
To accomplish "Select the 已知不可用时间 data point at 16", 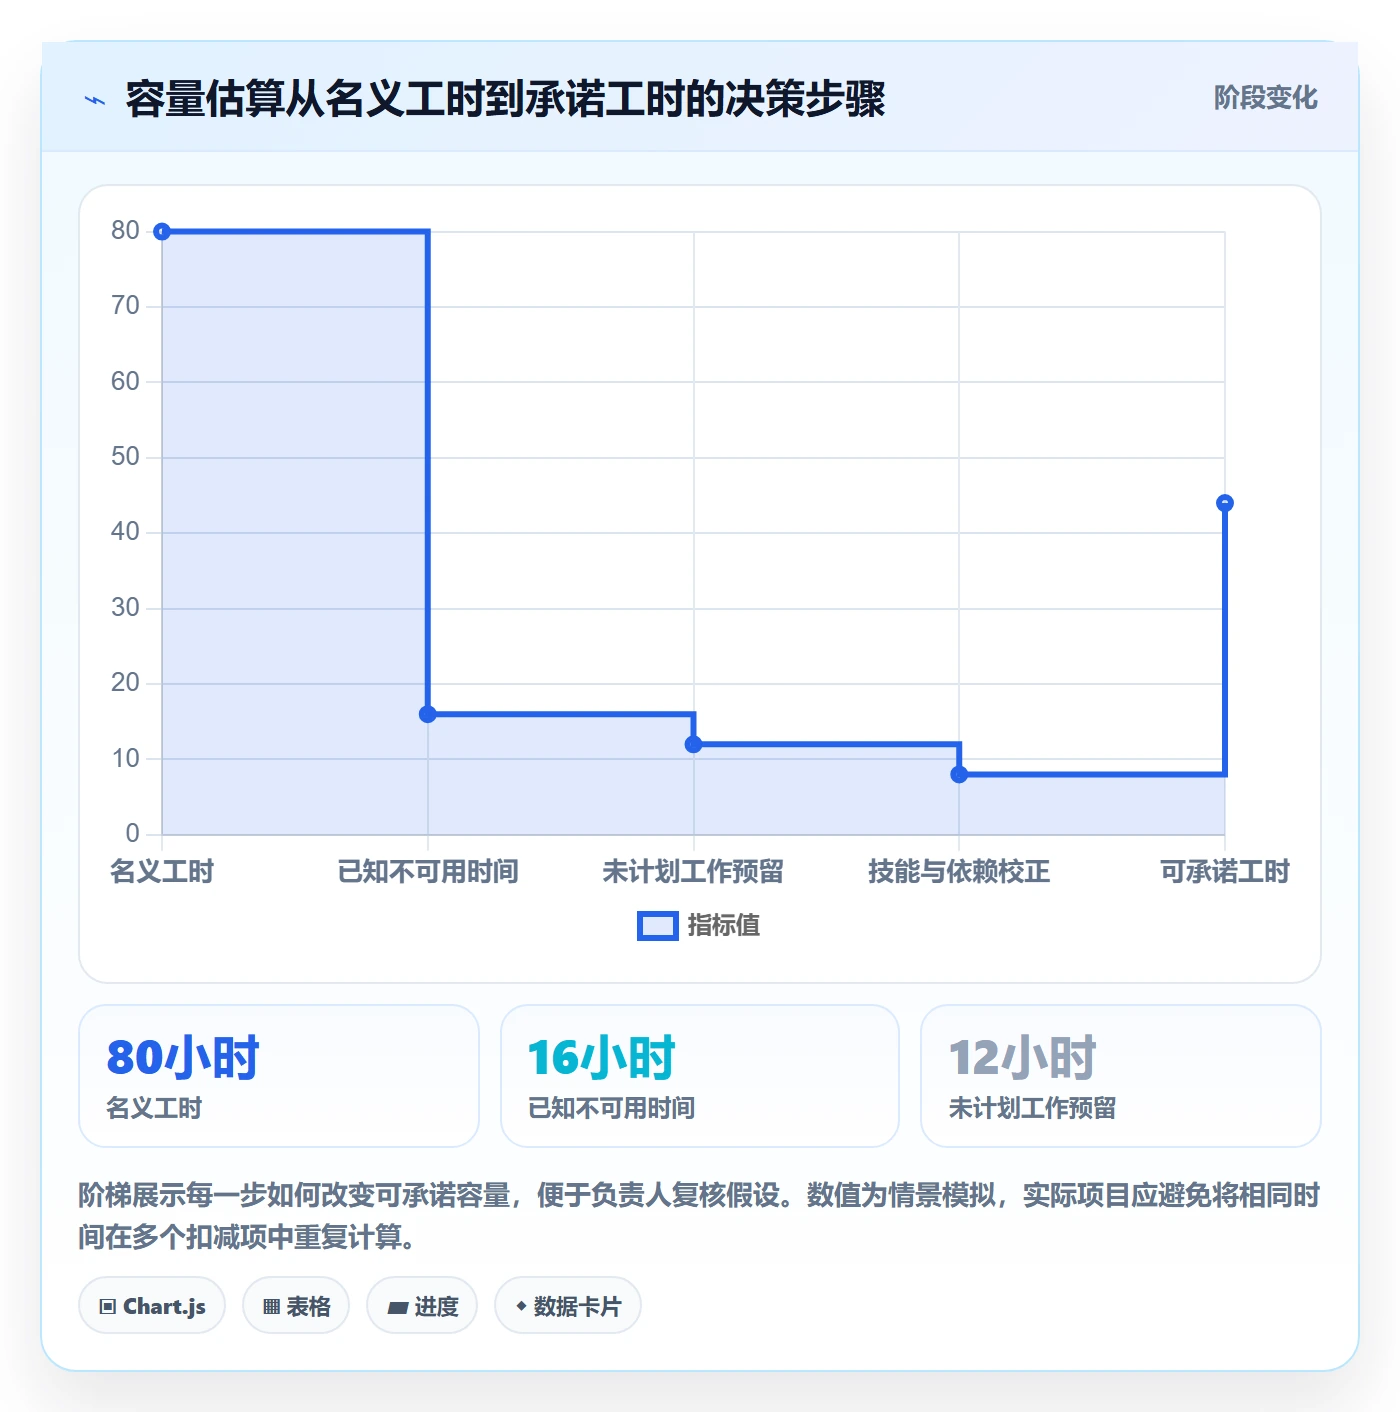I will point(428,714).
